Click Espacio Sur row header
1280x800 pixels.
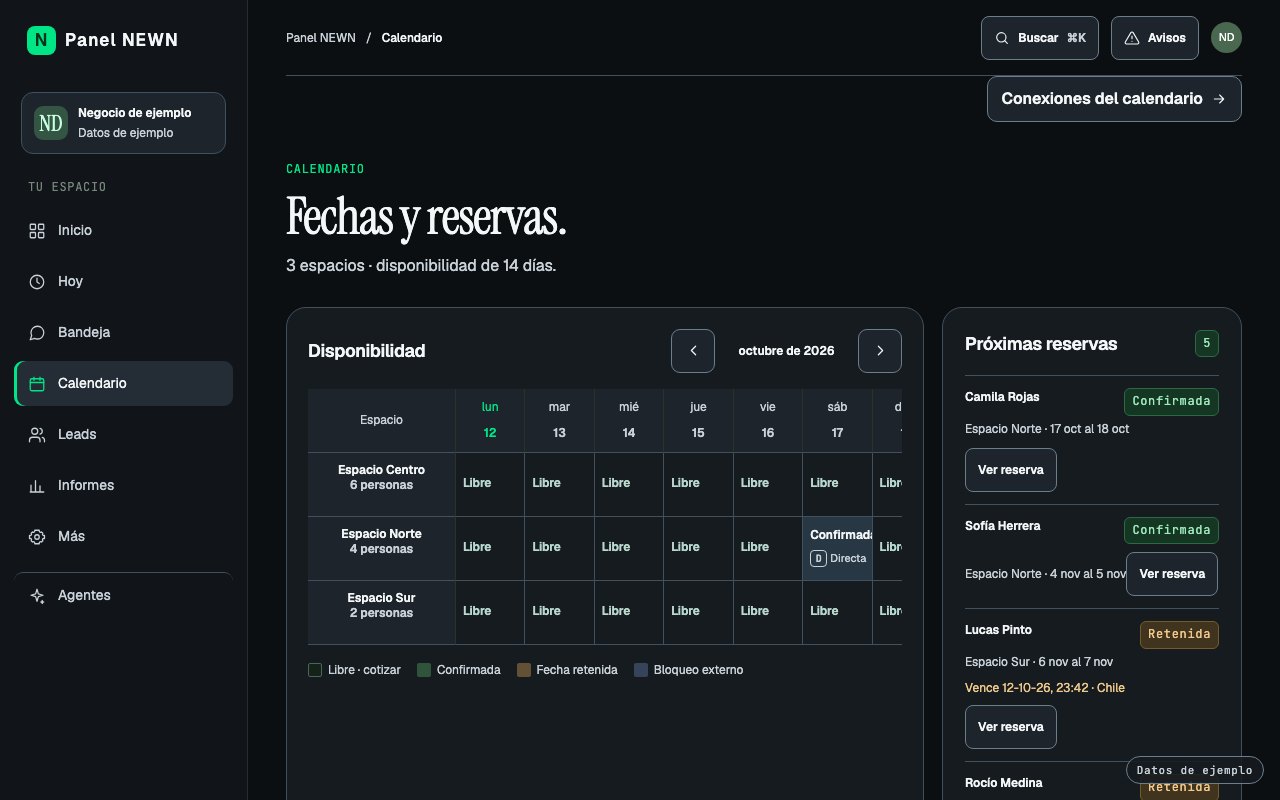click(381, 613)
